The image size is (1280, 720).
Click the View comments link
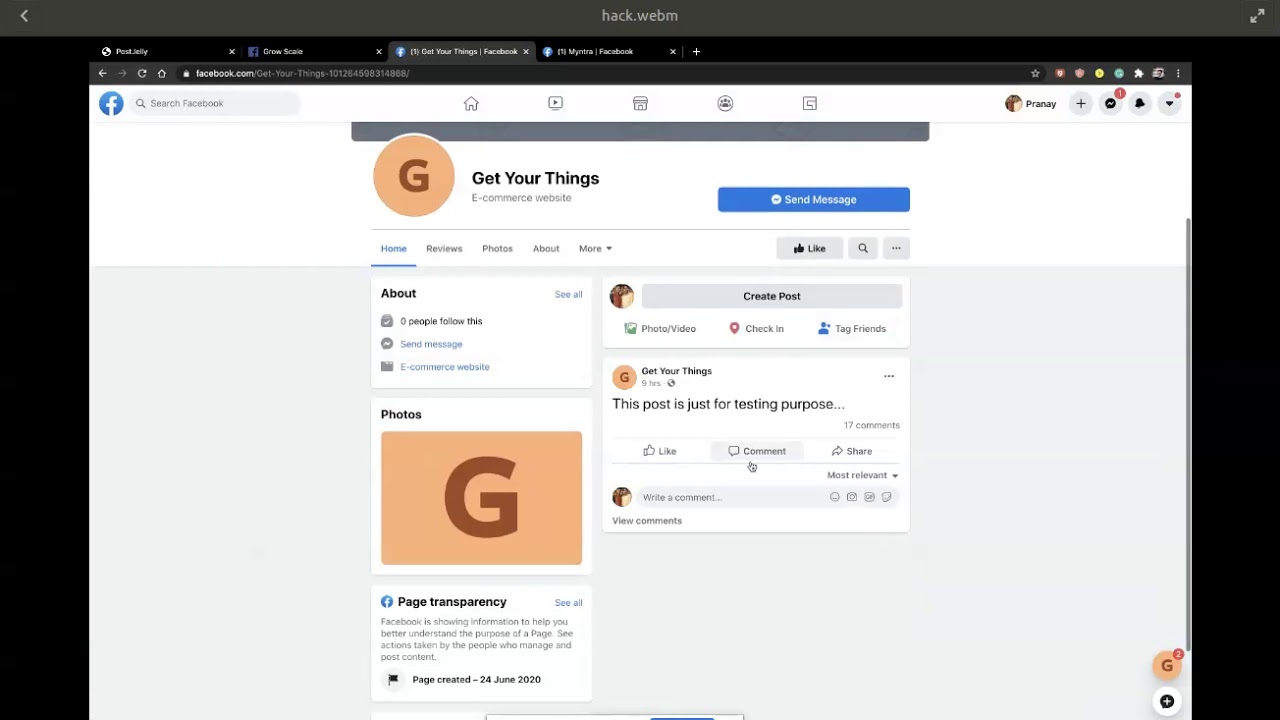[647, 521]
